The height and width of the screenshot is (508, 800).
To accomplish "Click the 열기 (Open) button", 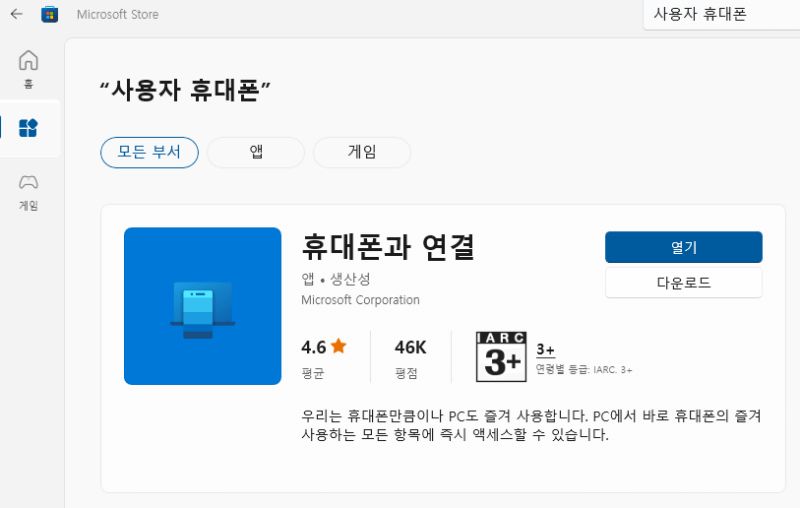I will 684,247.
